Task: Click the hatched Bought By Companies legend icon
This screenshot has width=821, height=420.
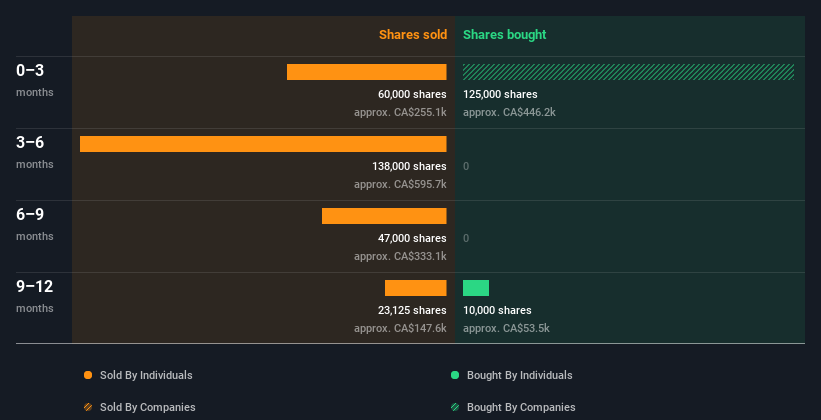Action: 455,407
